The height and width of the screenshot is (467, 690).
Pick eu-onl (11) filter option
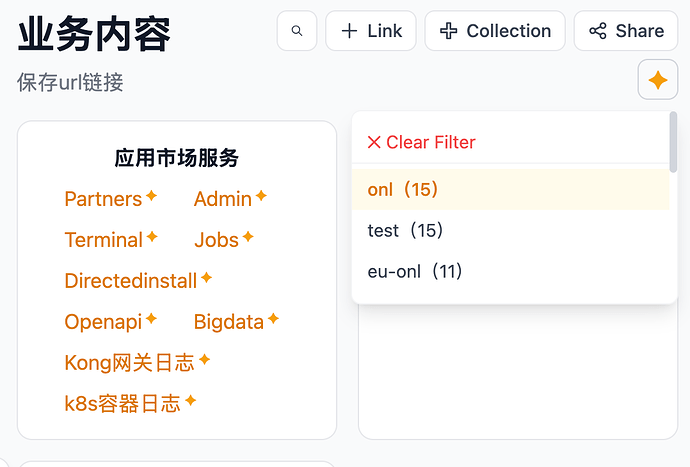[415, 271]
